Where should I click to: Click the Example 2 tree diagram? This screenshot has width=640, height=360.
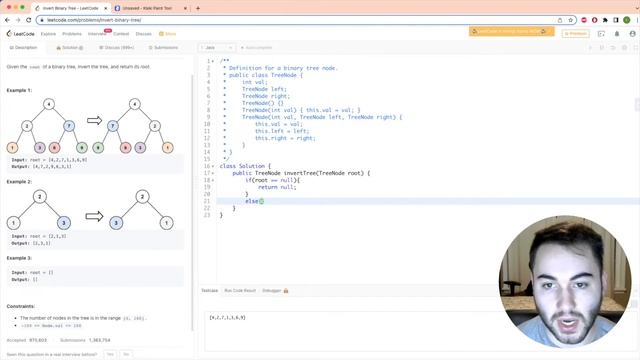point(90,210)
